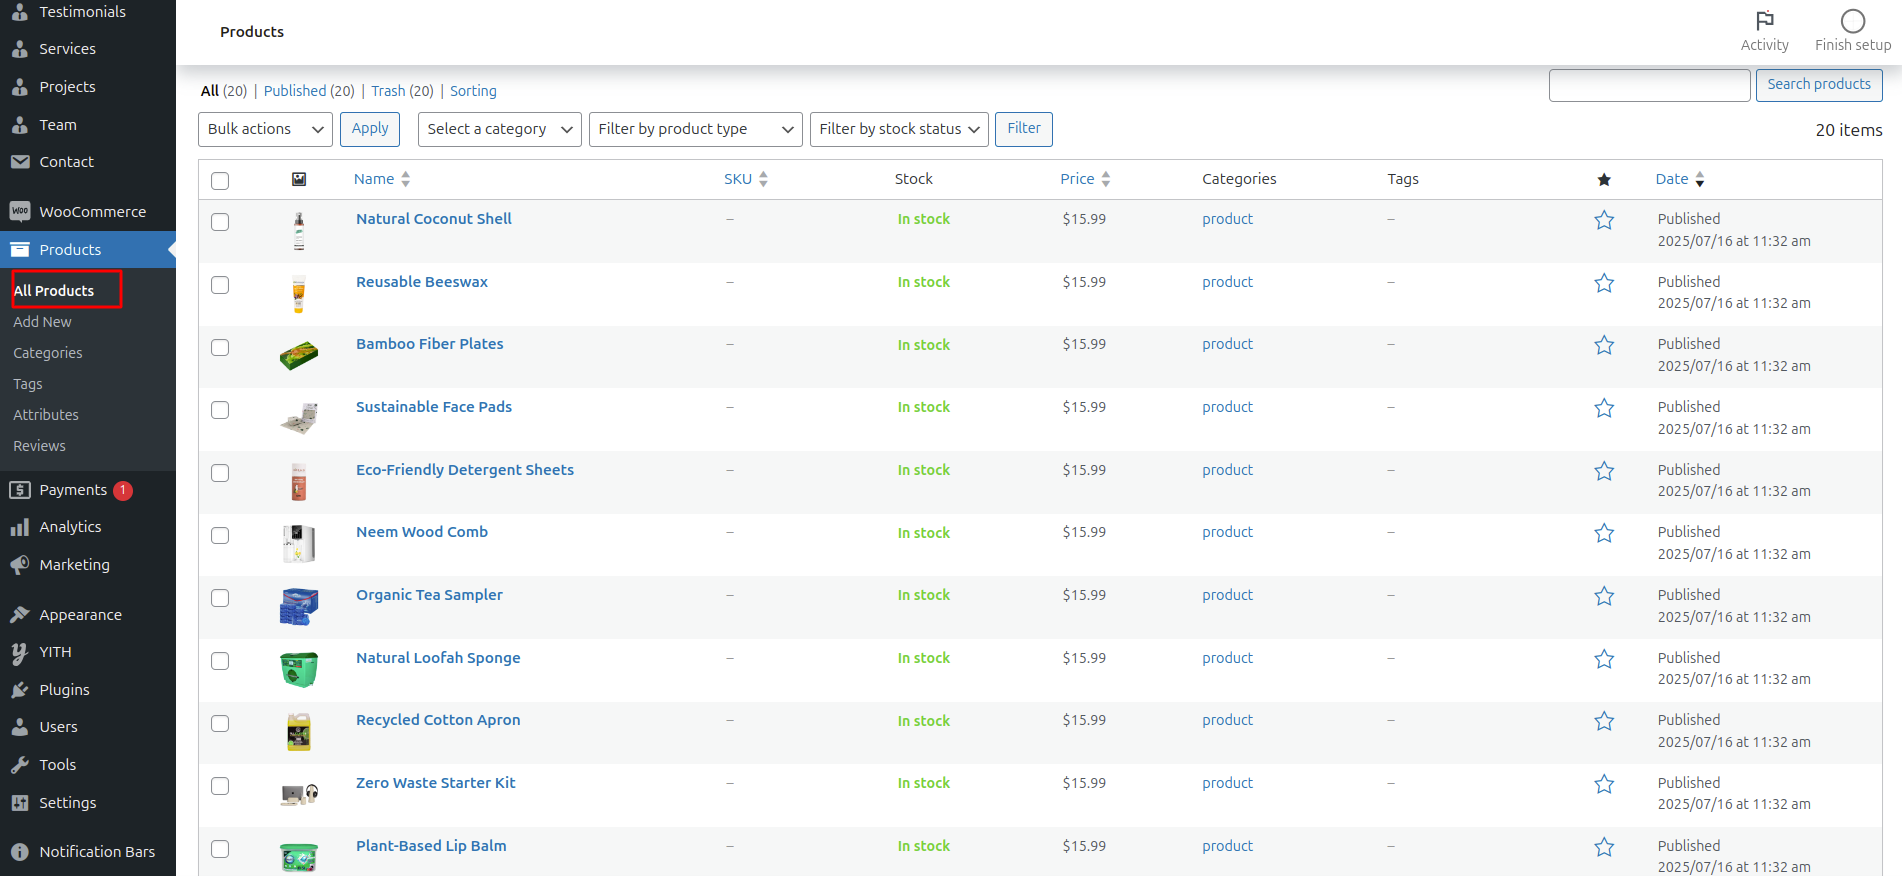
Task: Select the Reusable Beeswax row checkbox
Action: click(x=220, y=285)
